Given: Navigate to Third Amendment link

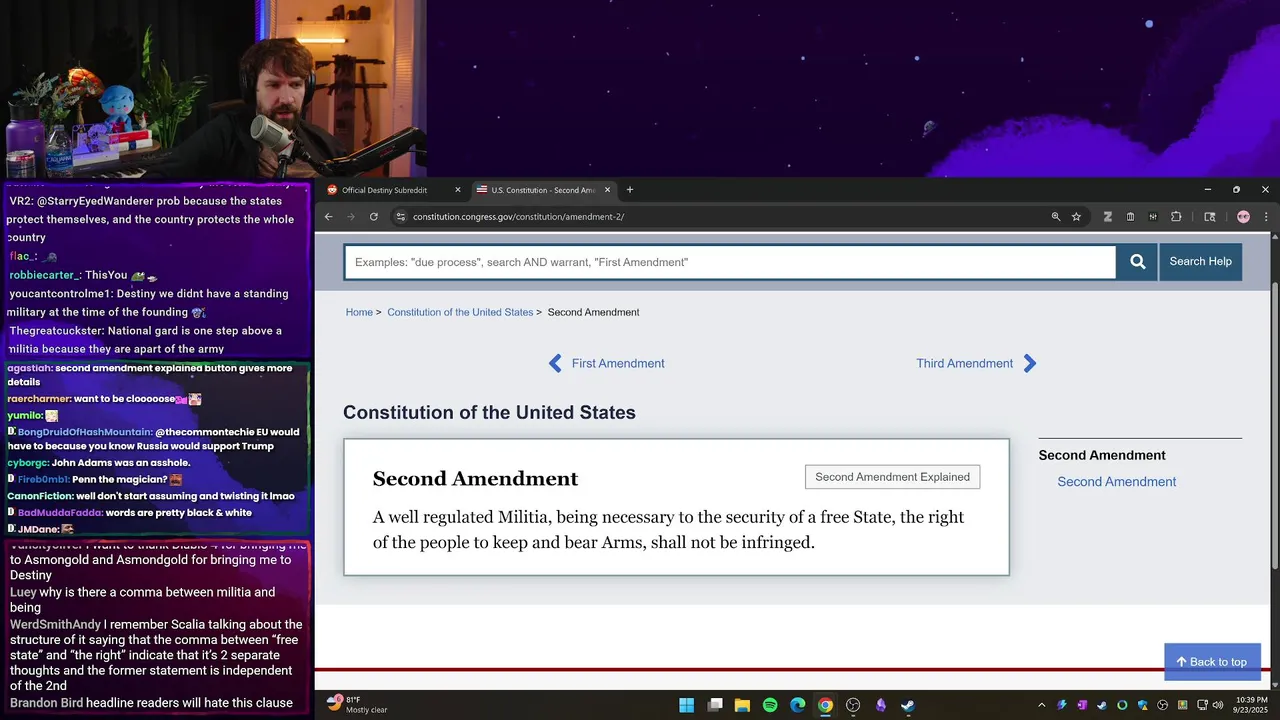Looking at the screenshot, I should tap(965, 364).
